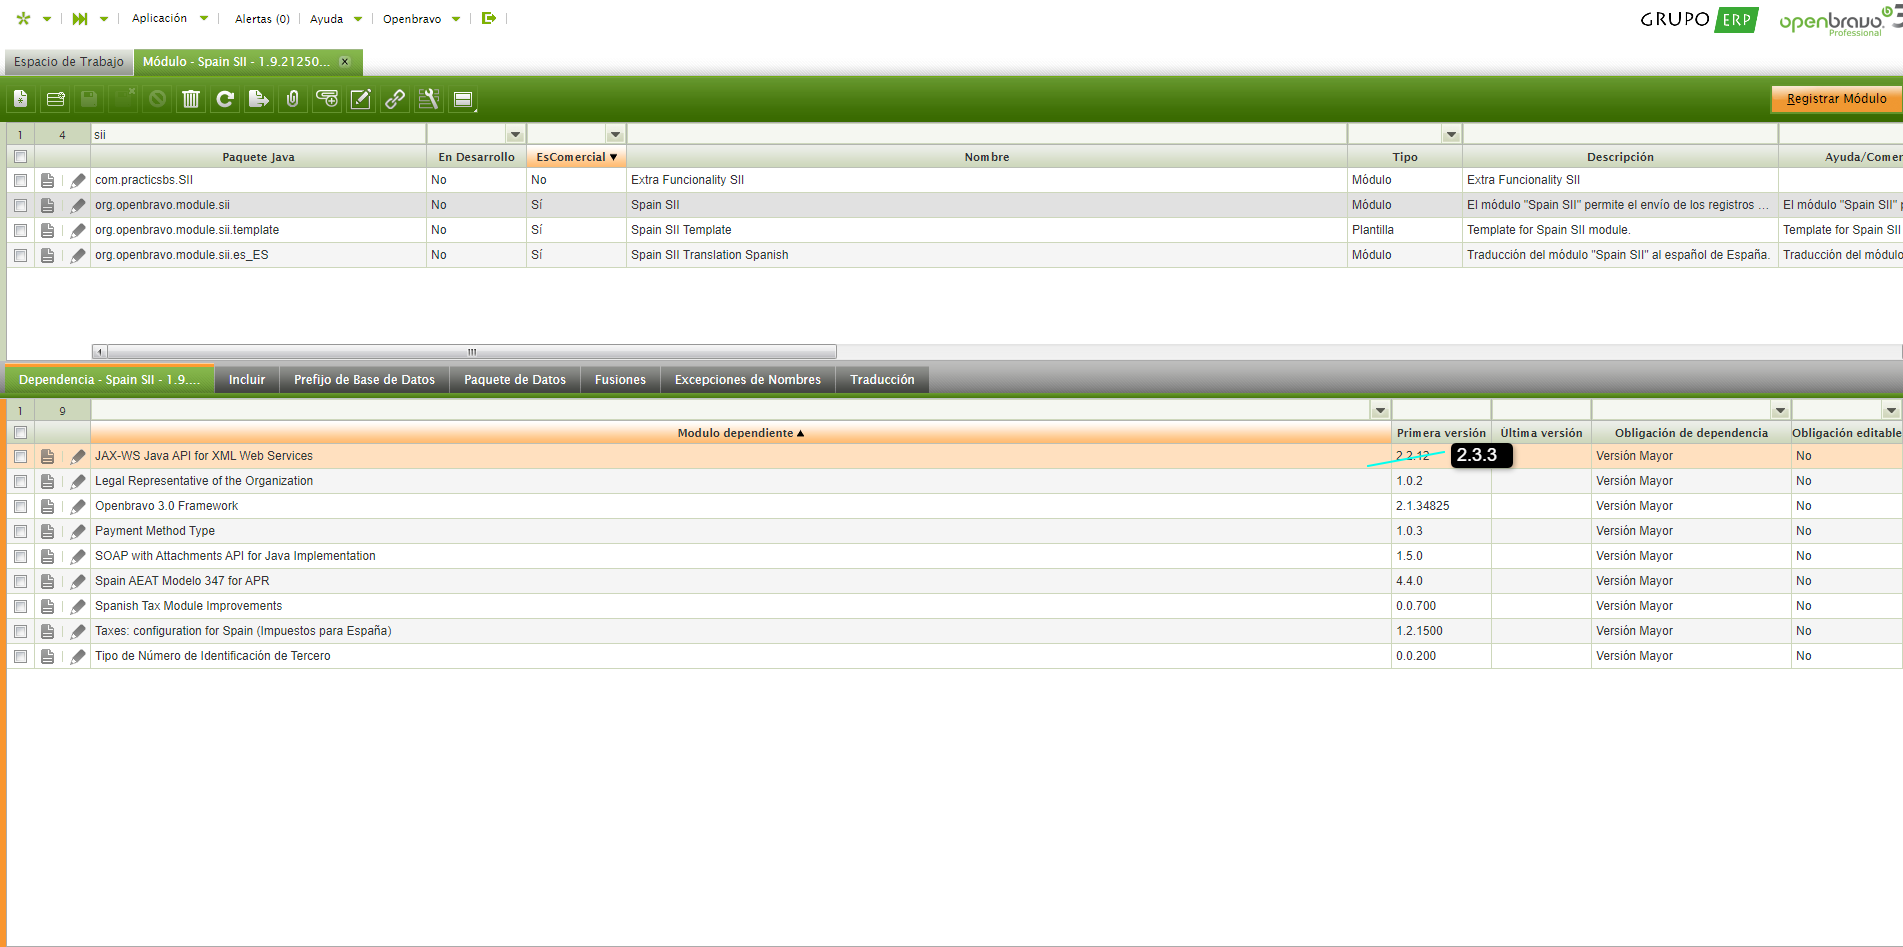Open form view for Openbravo 3.0 Framework
The height and width of the screenshot is (947, 1903).
(47, 506)
